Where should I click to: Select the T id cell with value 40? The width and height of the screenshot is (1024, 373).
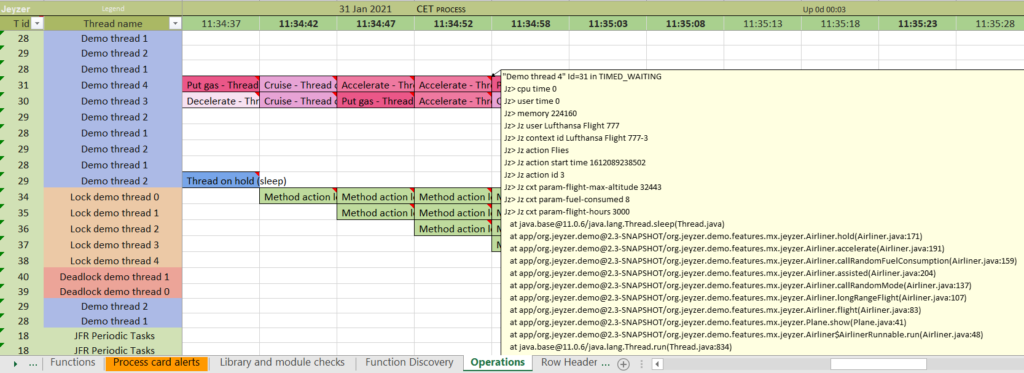22,276
